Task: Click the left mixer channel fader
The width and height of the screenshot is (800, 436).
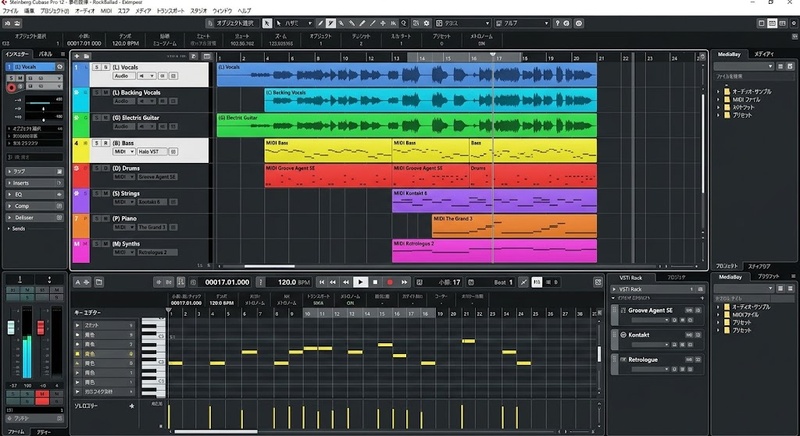Action: coord(11,327)
